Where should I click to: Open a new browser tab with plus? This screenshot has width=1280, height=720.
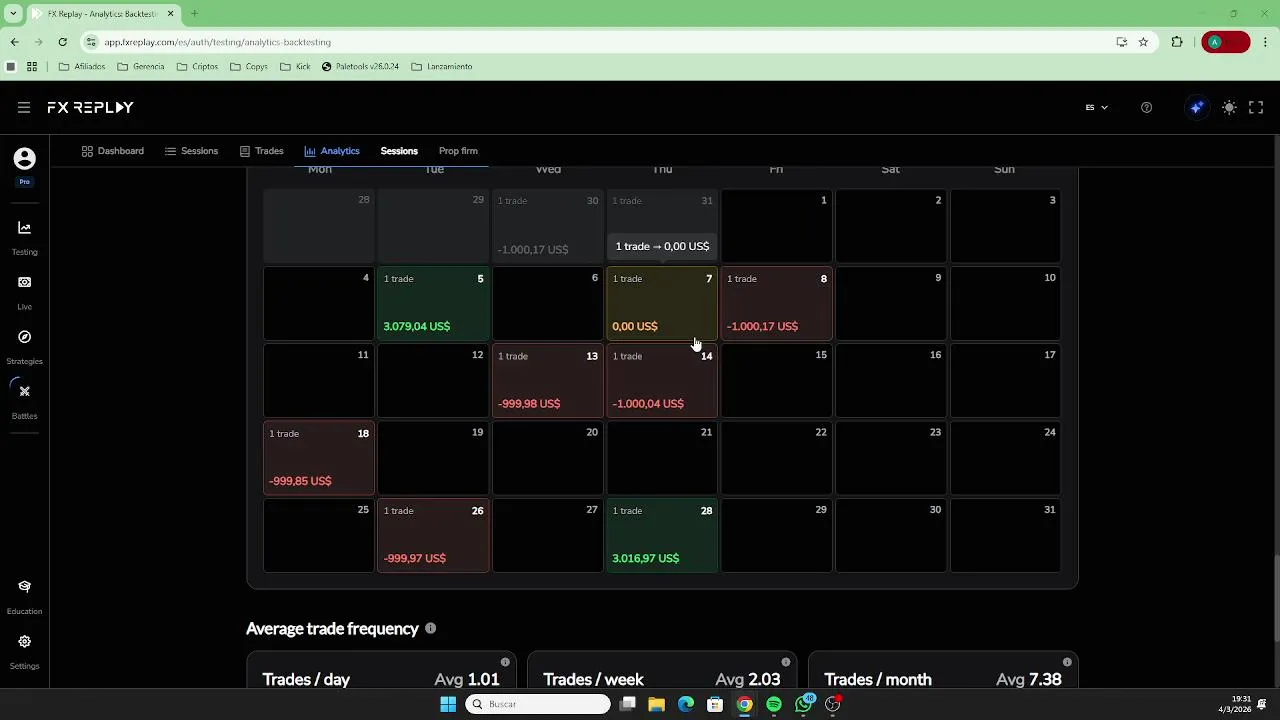pos(194,14)
